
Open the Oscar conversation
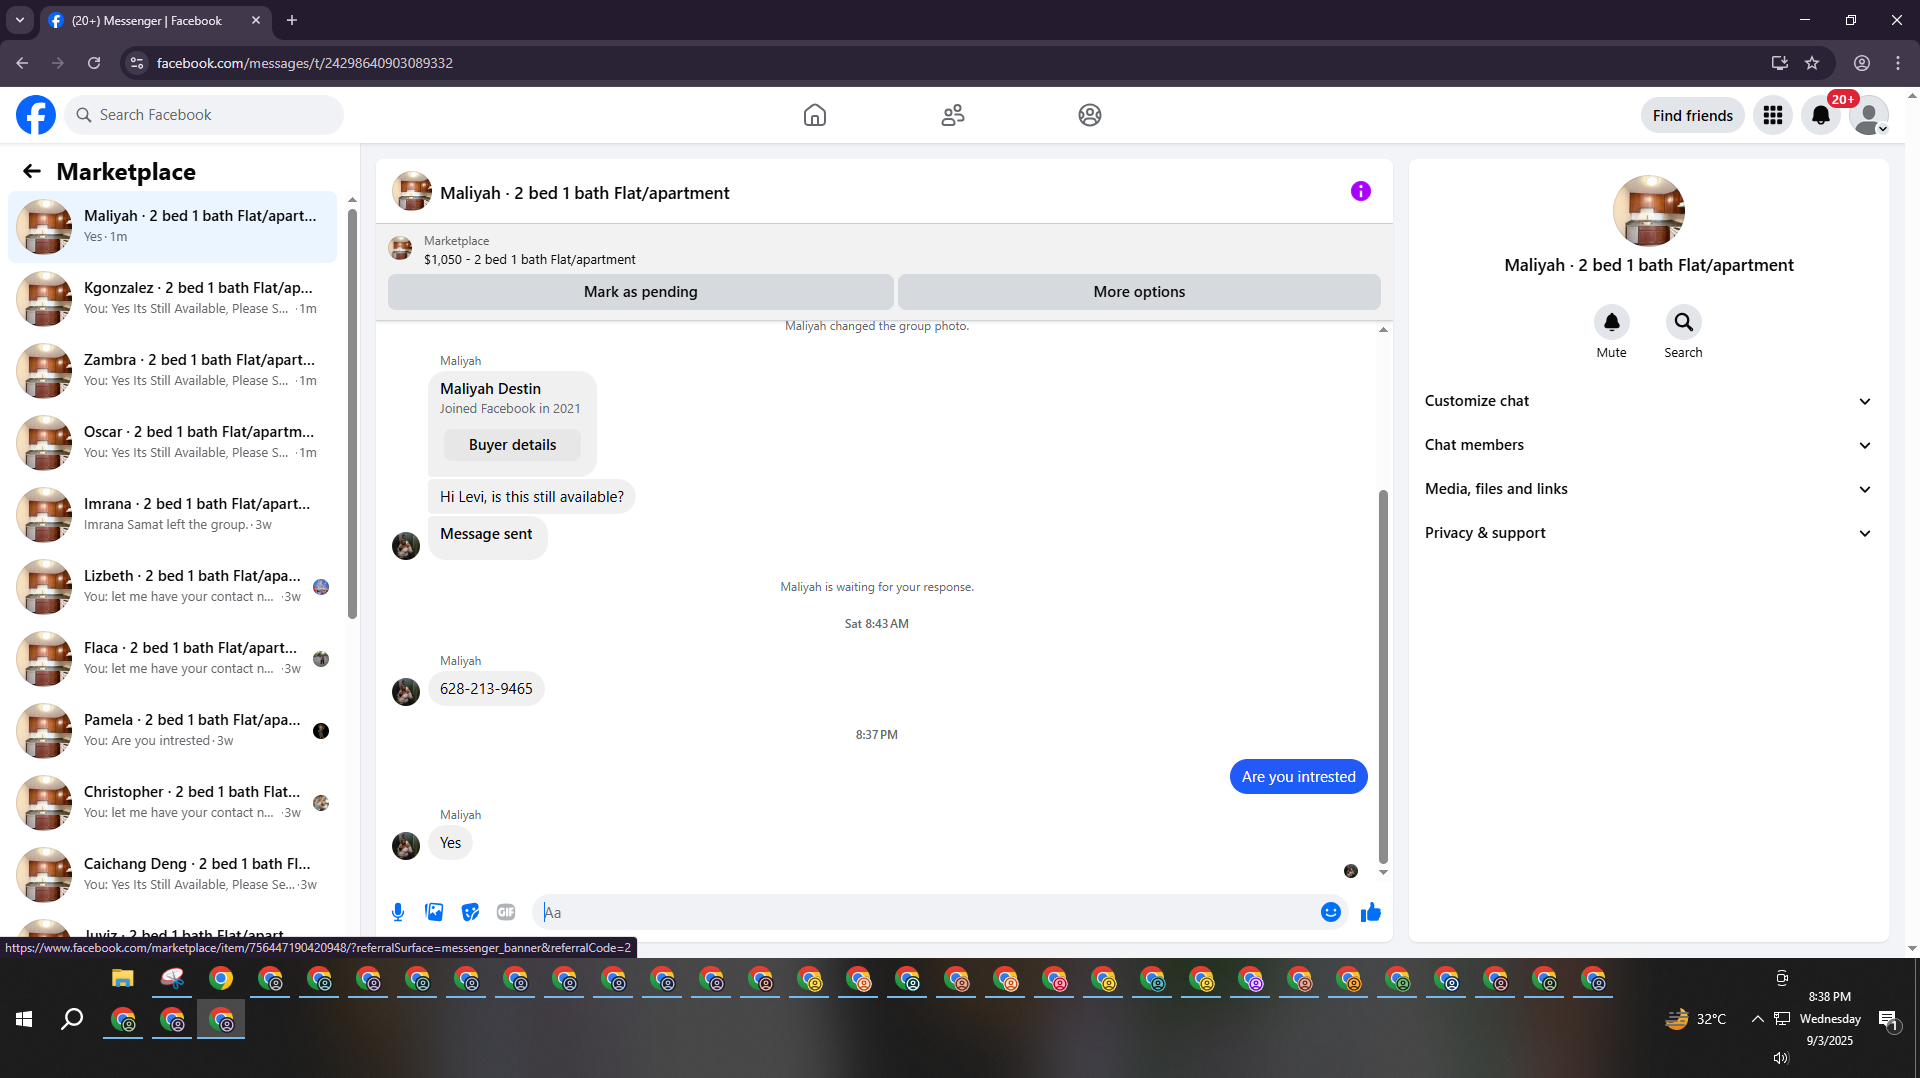[173, 443]
